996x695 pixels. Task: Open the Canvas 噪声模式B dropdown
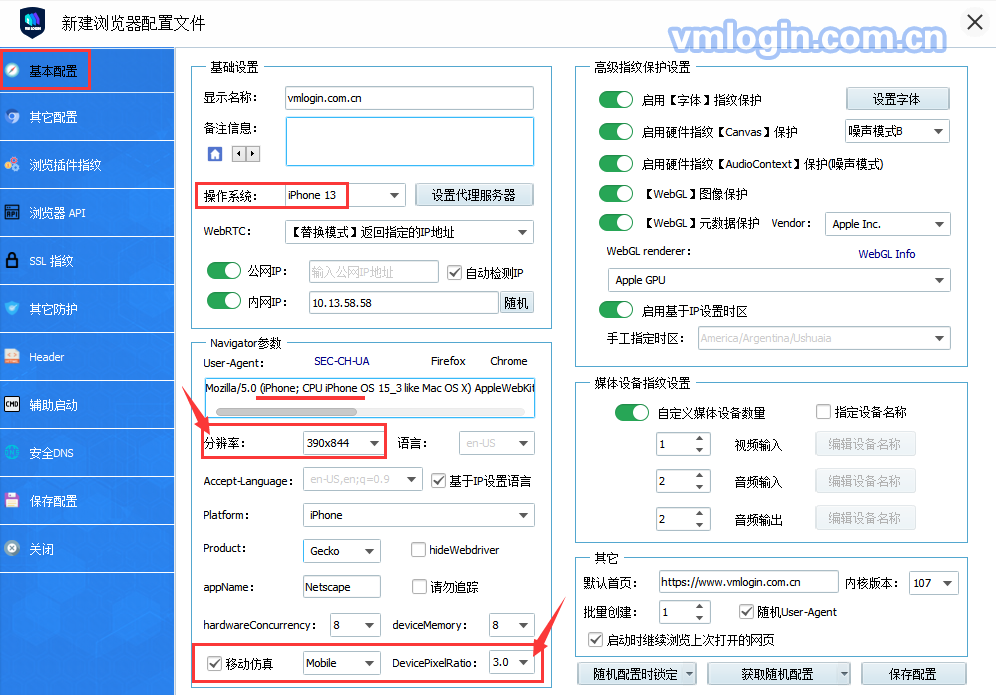(x=897, y=131)
